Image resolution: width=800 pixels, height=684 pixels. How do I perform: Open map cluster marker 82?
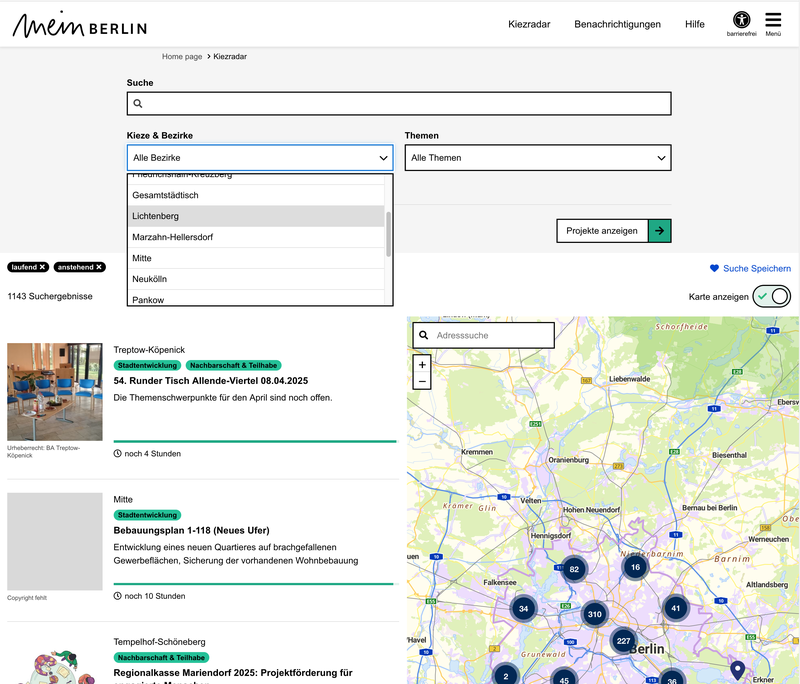click(574, 569)
